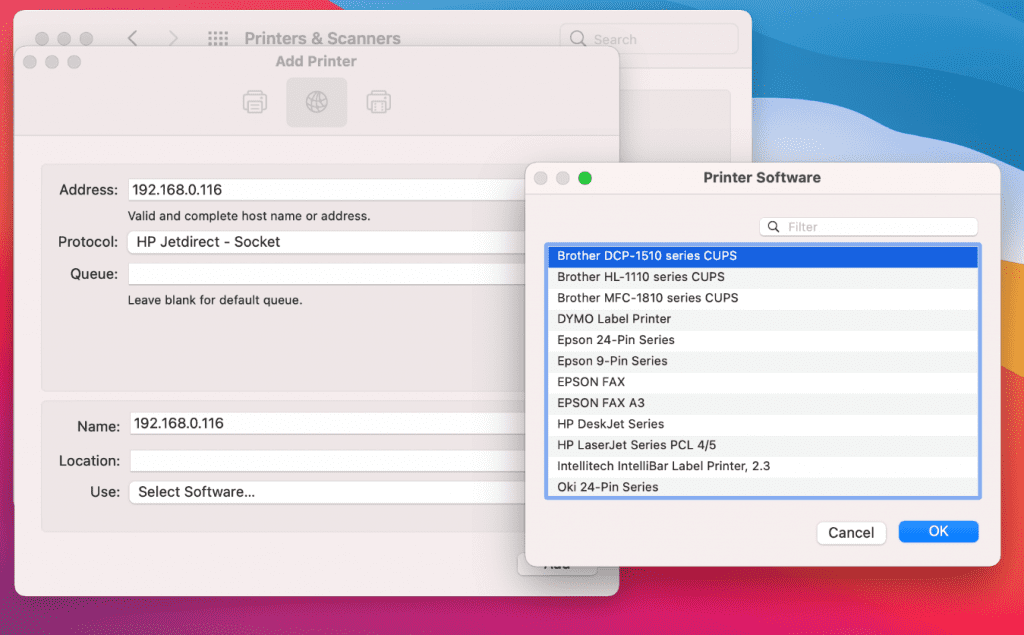Select DYMO Label Printer

point(763,319)
